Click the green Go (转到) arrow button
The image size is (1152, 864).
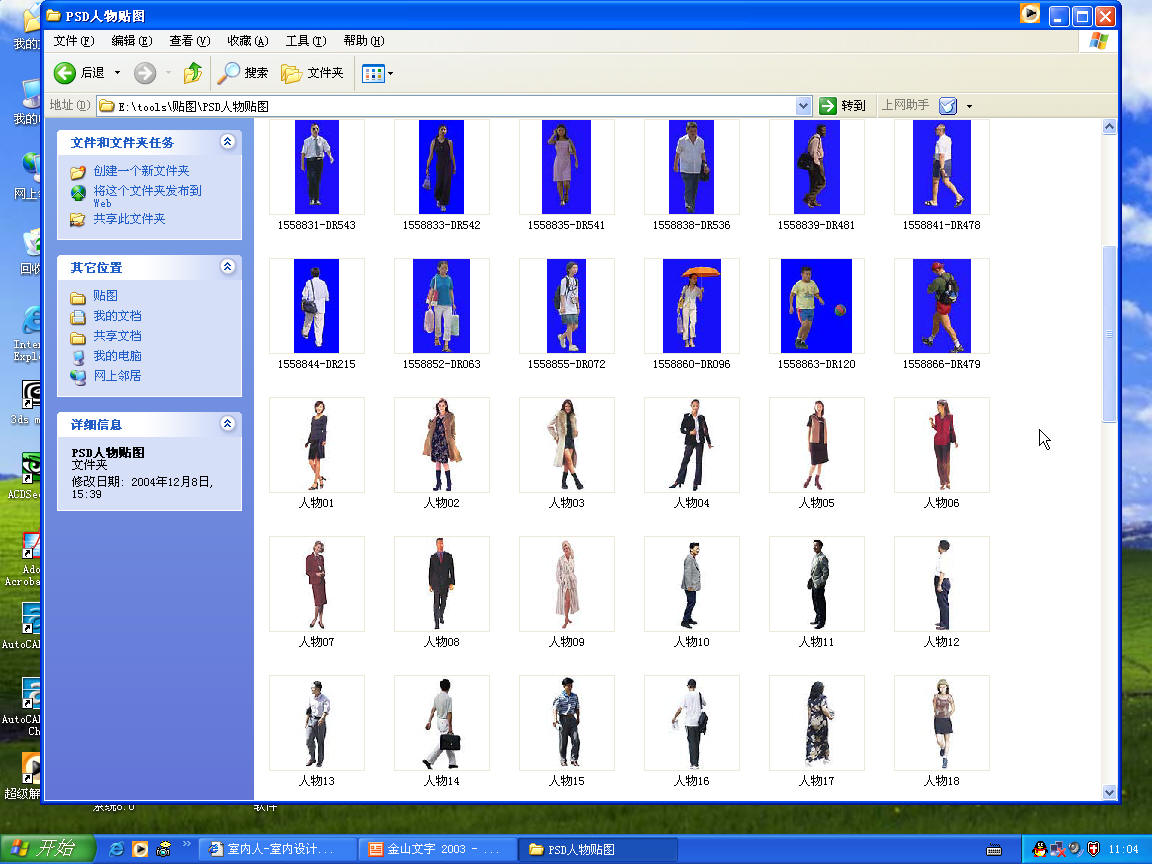(828, 106)
